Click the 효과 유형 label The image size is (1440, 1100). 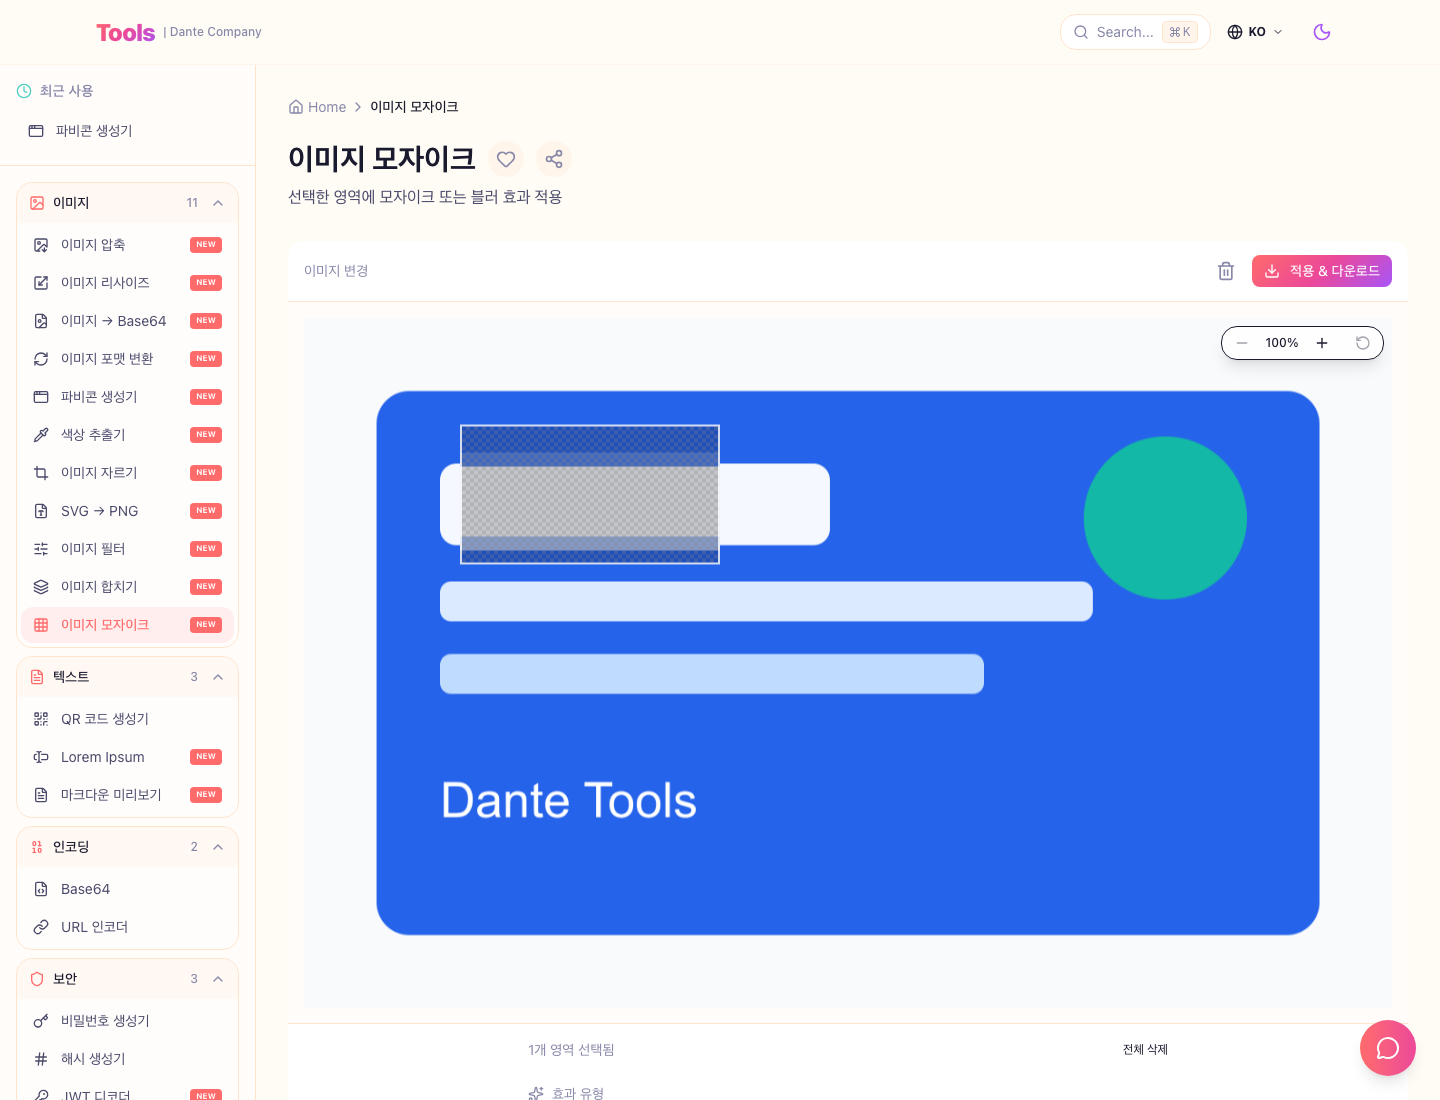[578, 1093]
